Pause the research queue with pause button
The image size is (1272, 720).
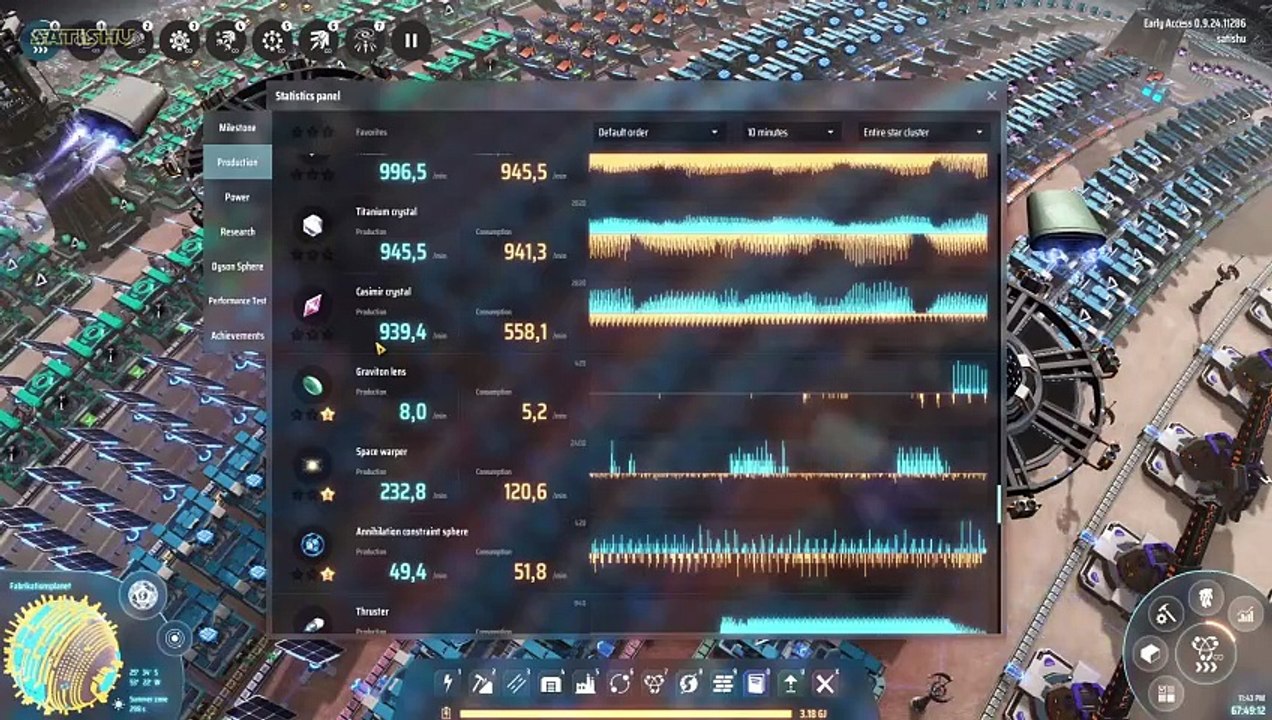(411, 41)
